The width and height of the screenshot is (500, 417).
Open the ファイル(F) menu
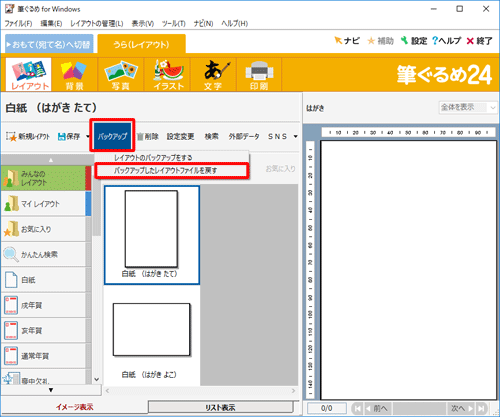coord(18,24)
